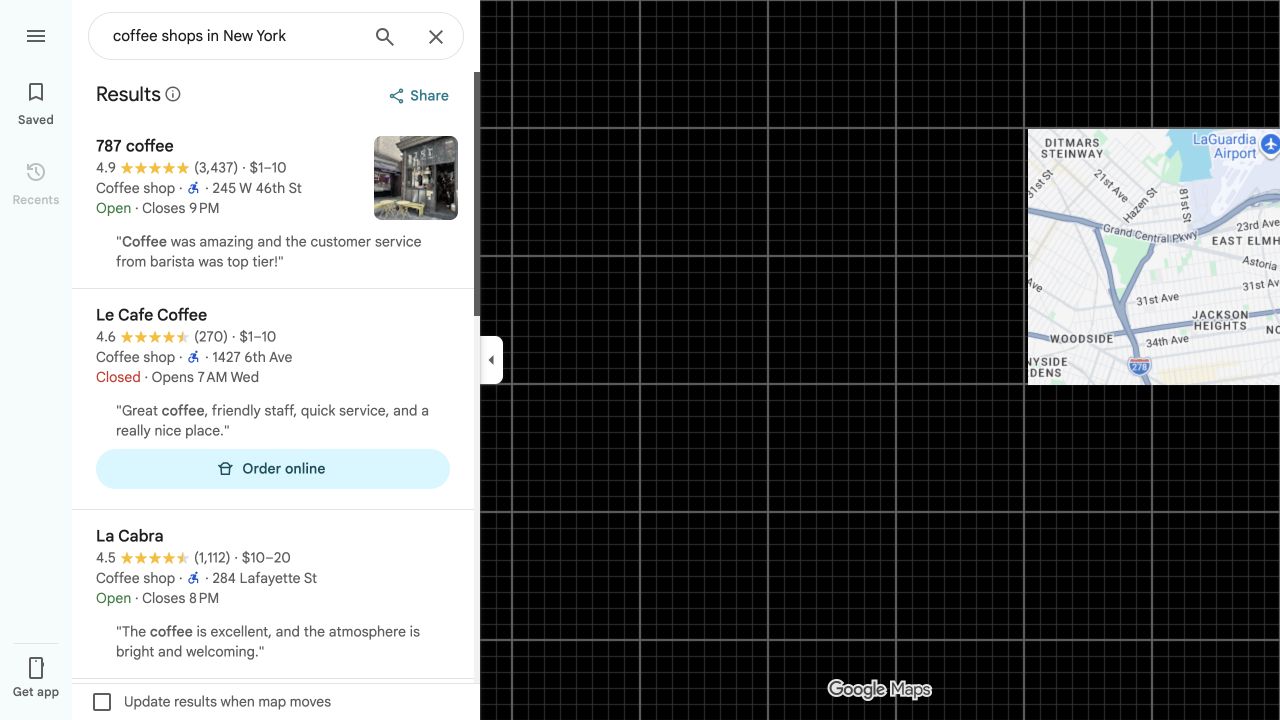Click La Cabra price range $10–20
This screenshot has height=720, width=1280.
(265, 558)
